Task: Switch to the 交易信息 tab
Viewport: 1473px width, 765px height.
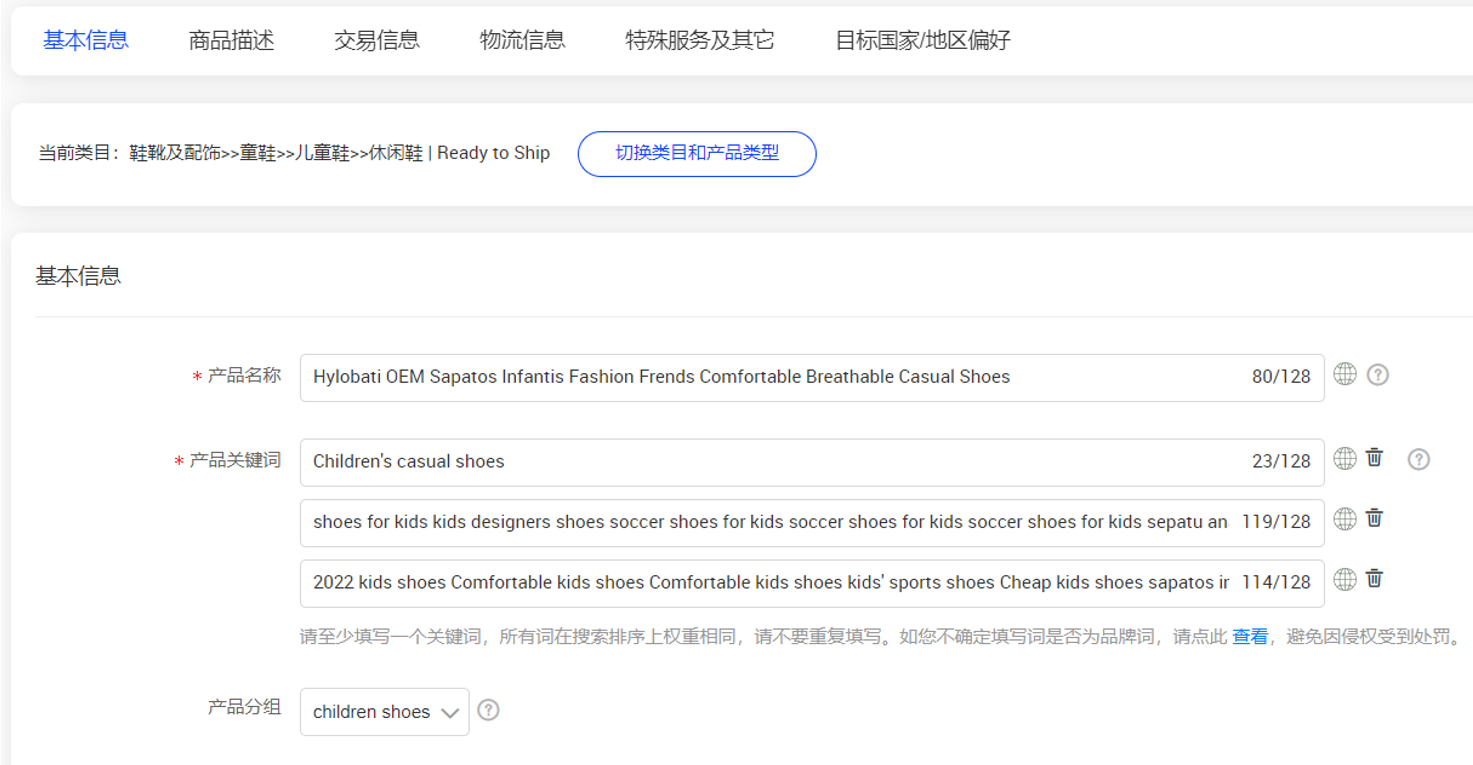Action: pyautogui.click(x=377, y=41)
